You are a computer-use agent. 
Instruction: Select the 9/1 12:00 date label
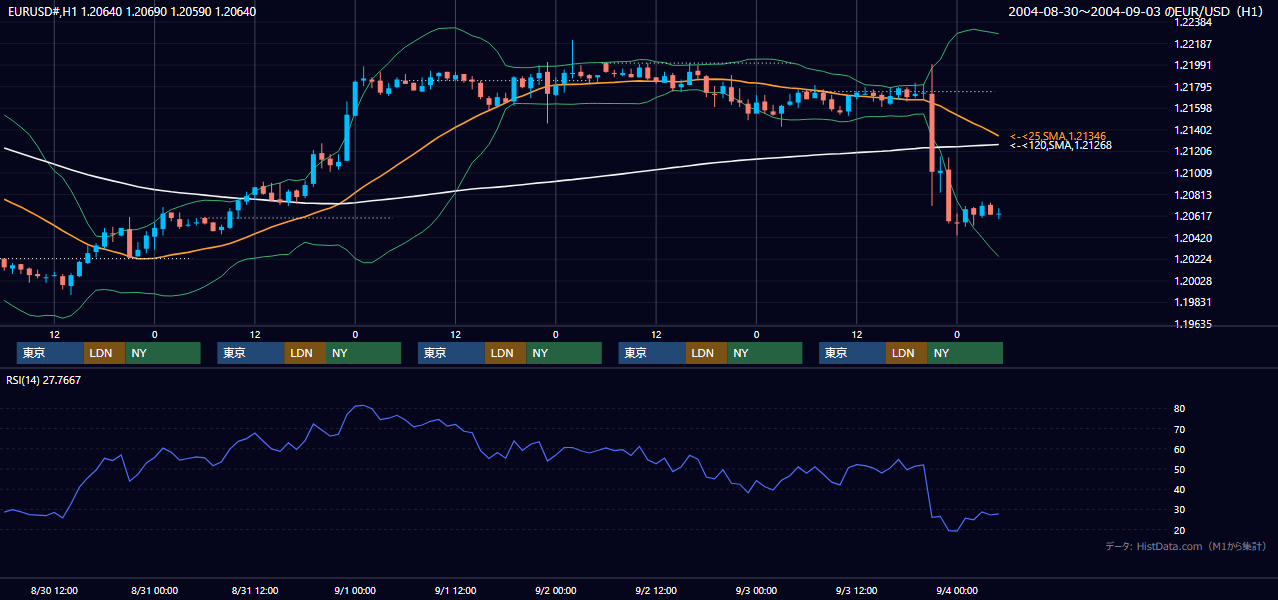pyautogui.click(x=455, y=590)
